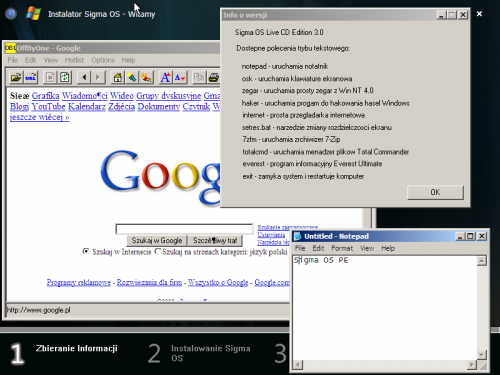Go back with the left arrow
The width and height of the screenshot is (500, 375).
[84, 77]
